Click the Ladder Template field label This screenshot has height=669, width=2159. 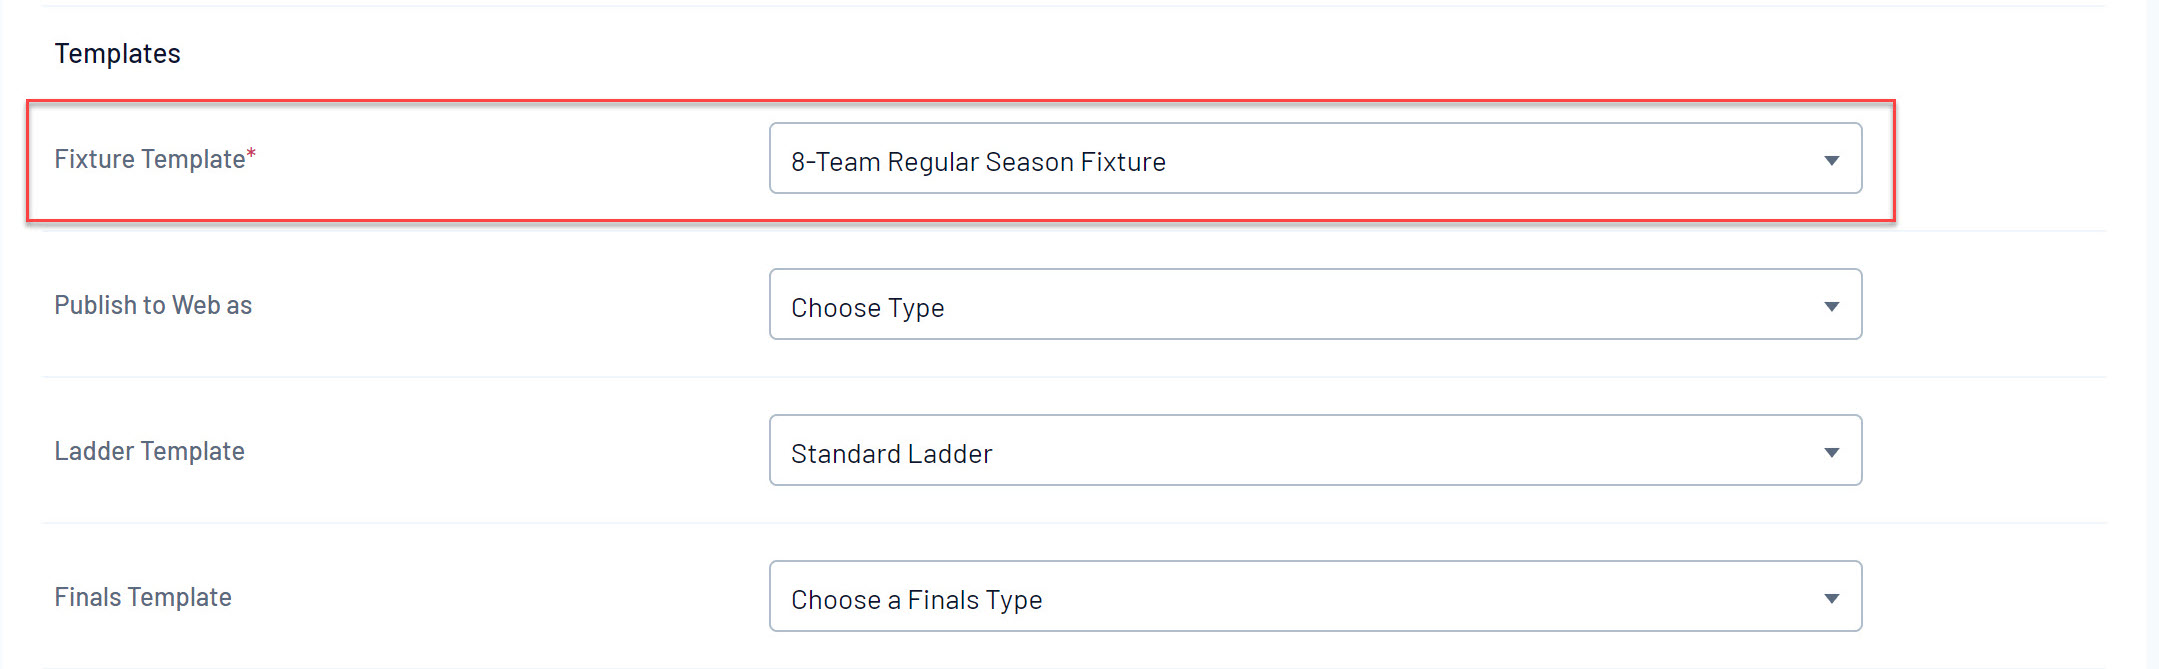point(149,451)
